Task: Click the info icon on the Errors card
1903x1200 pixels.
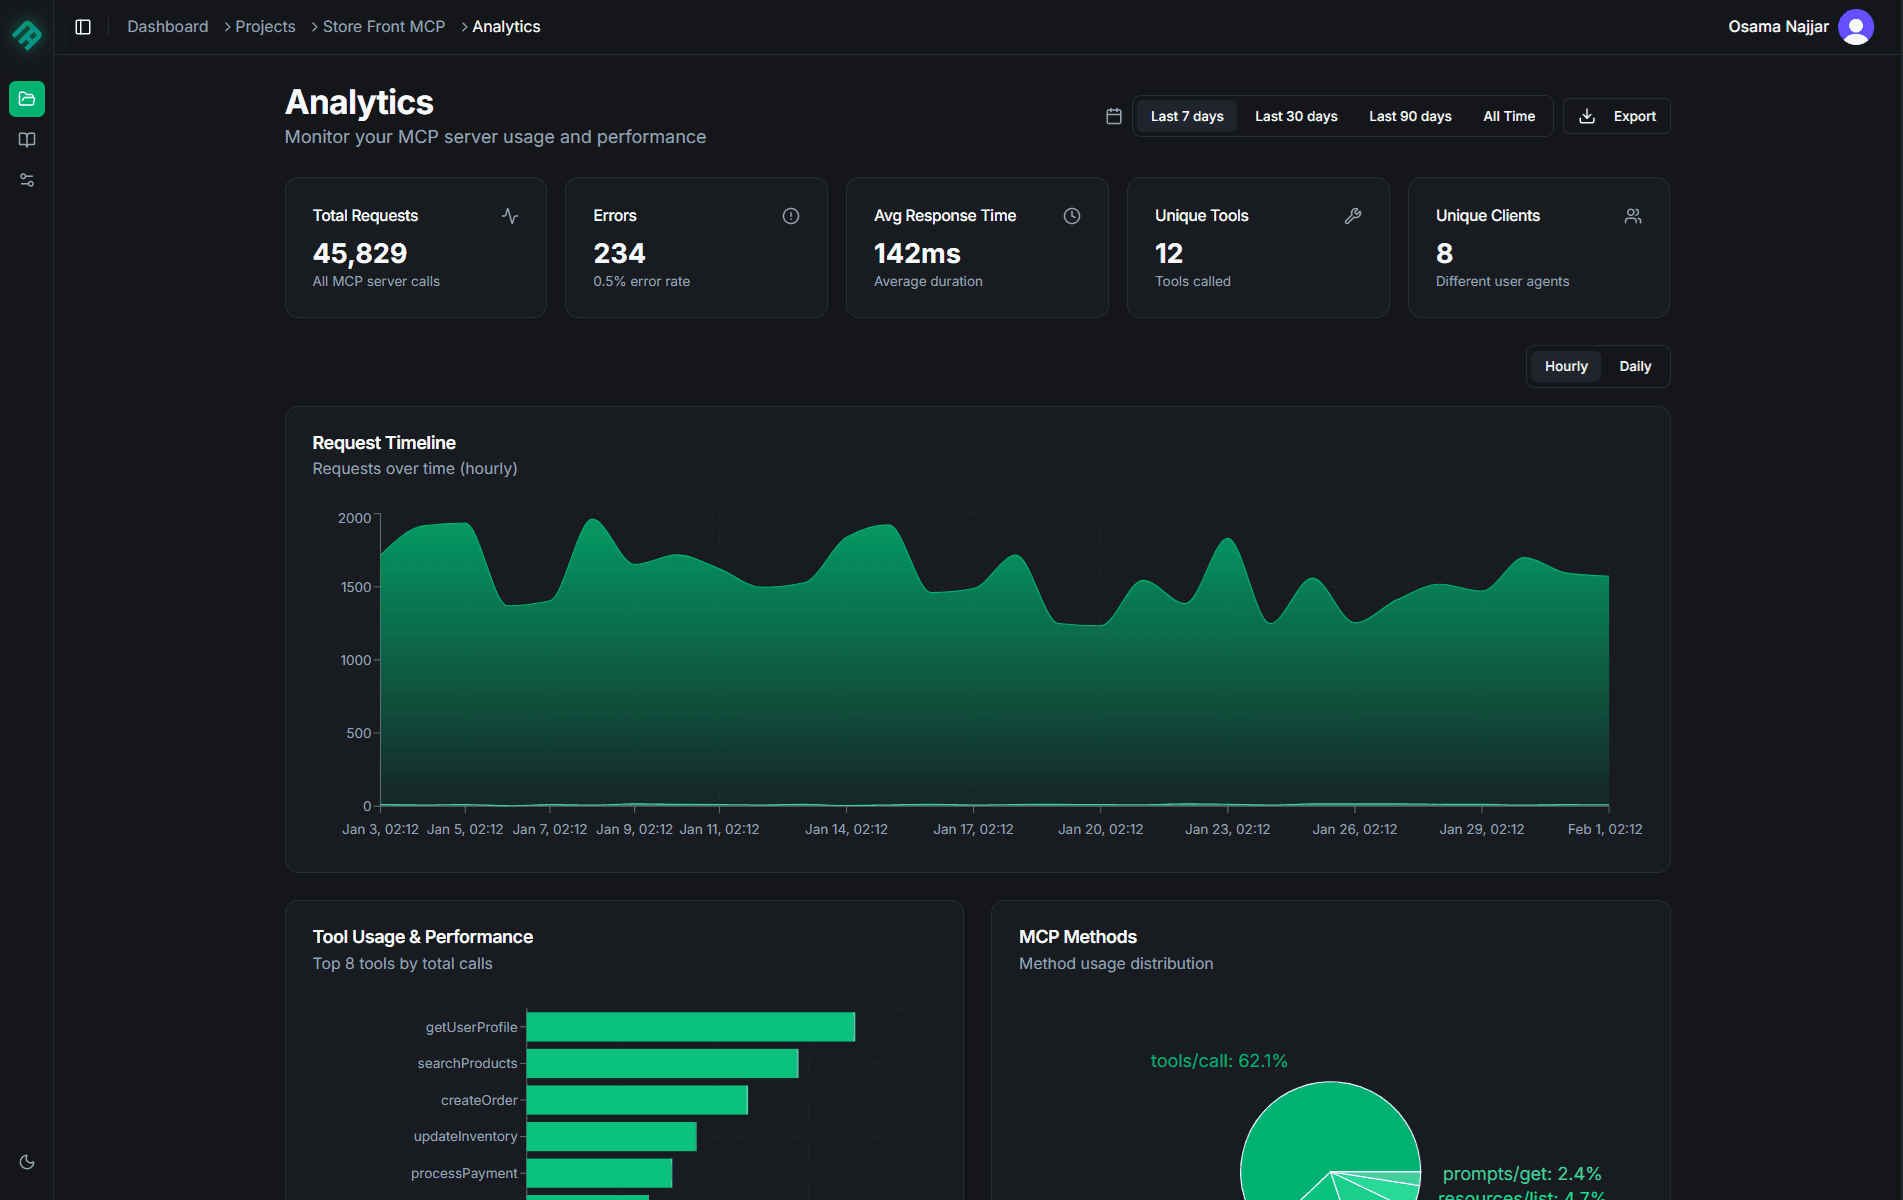Action: point(791,215)
